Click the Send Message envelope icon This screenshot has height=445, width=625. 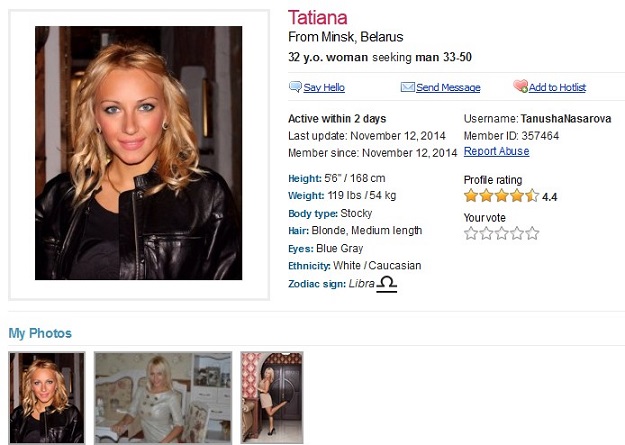click(408, 87)
